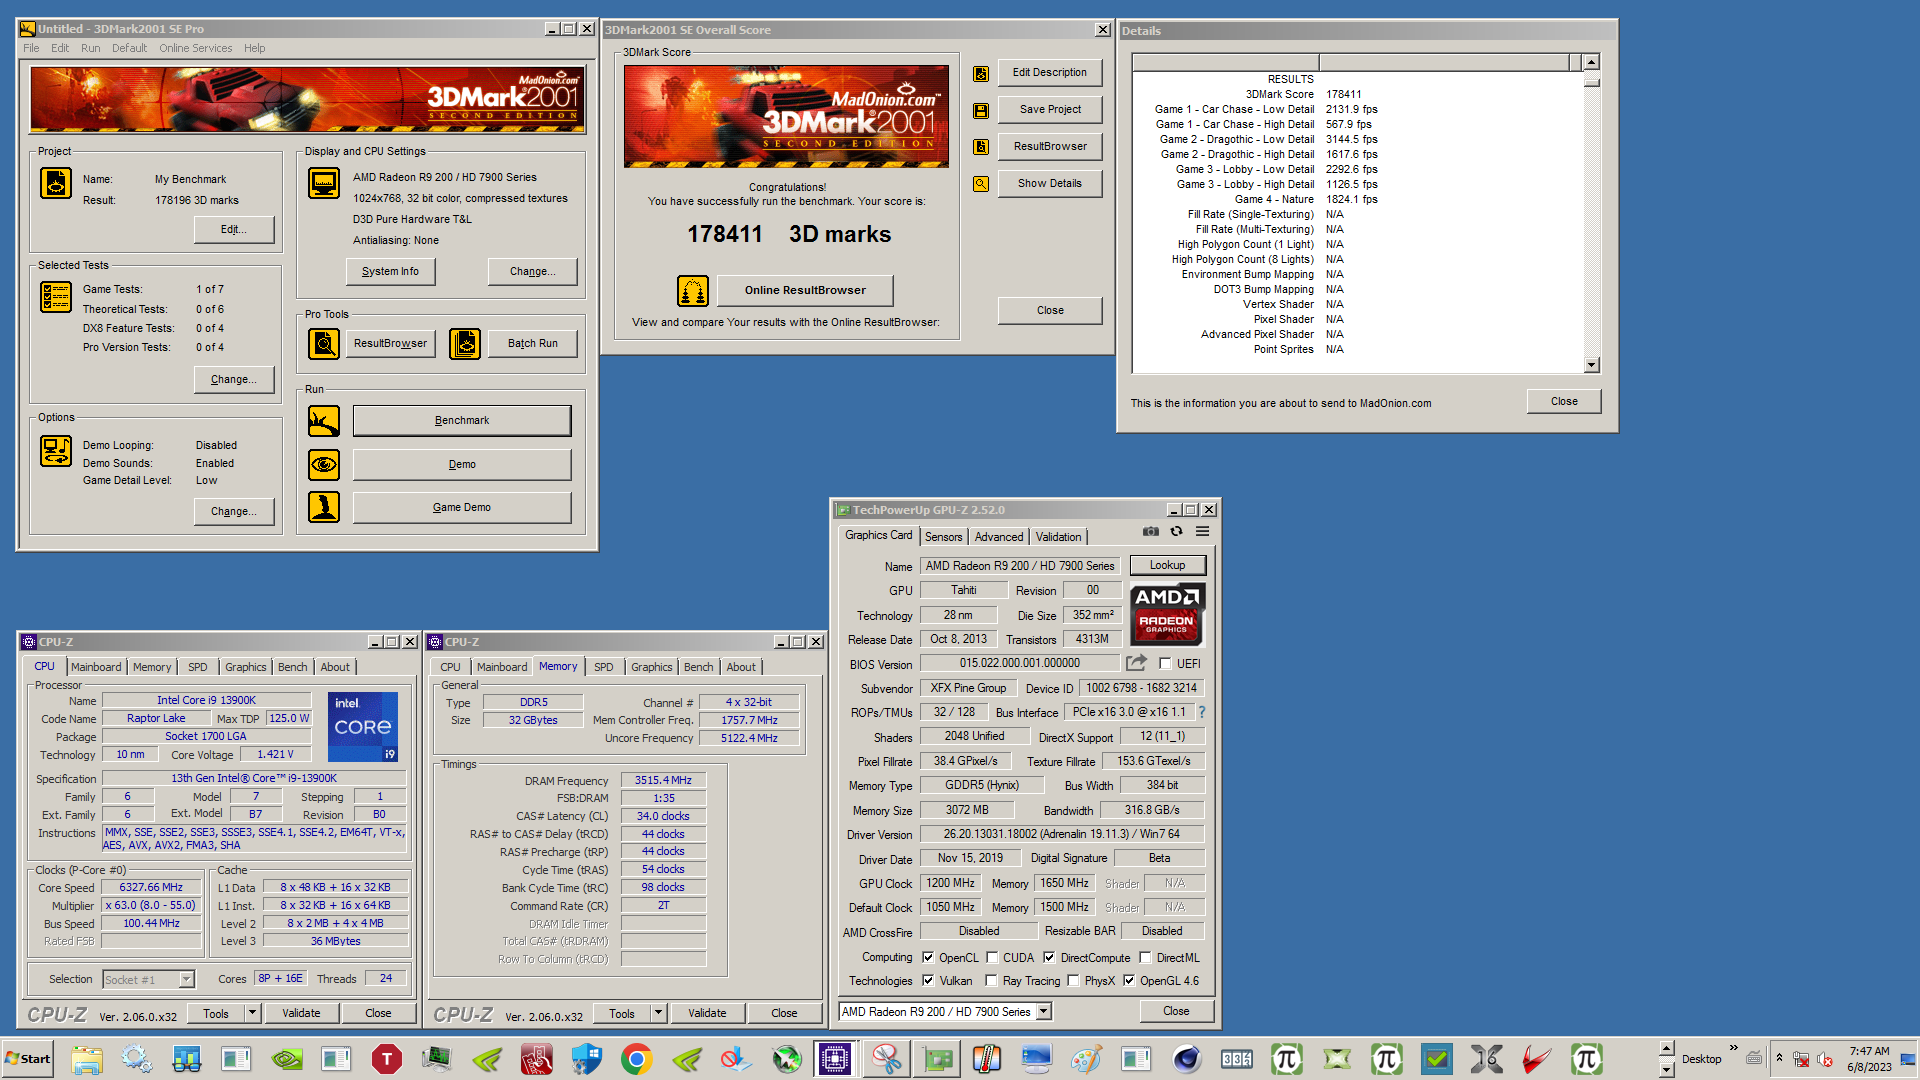Image resolution: width=1920 pixels, height=1080 pixels.
Task: Open the File menu in 3DMark2001
Action: (31, 48)
